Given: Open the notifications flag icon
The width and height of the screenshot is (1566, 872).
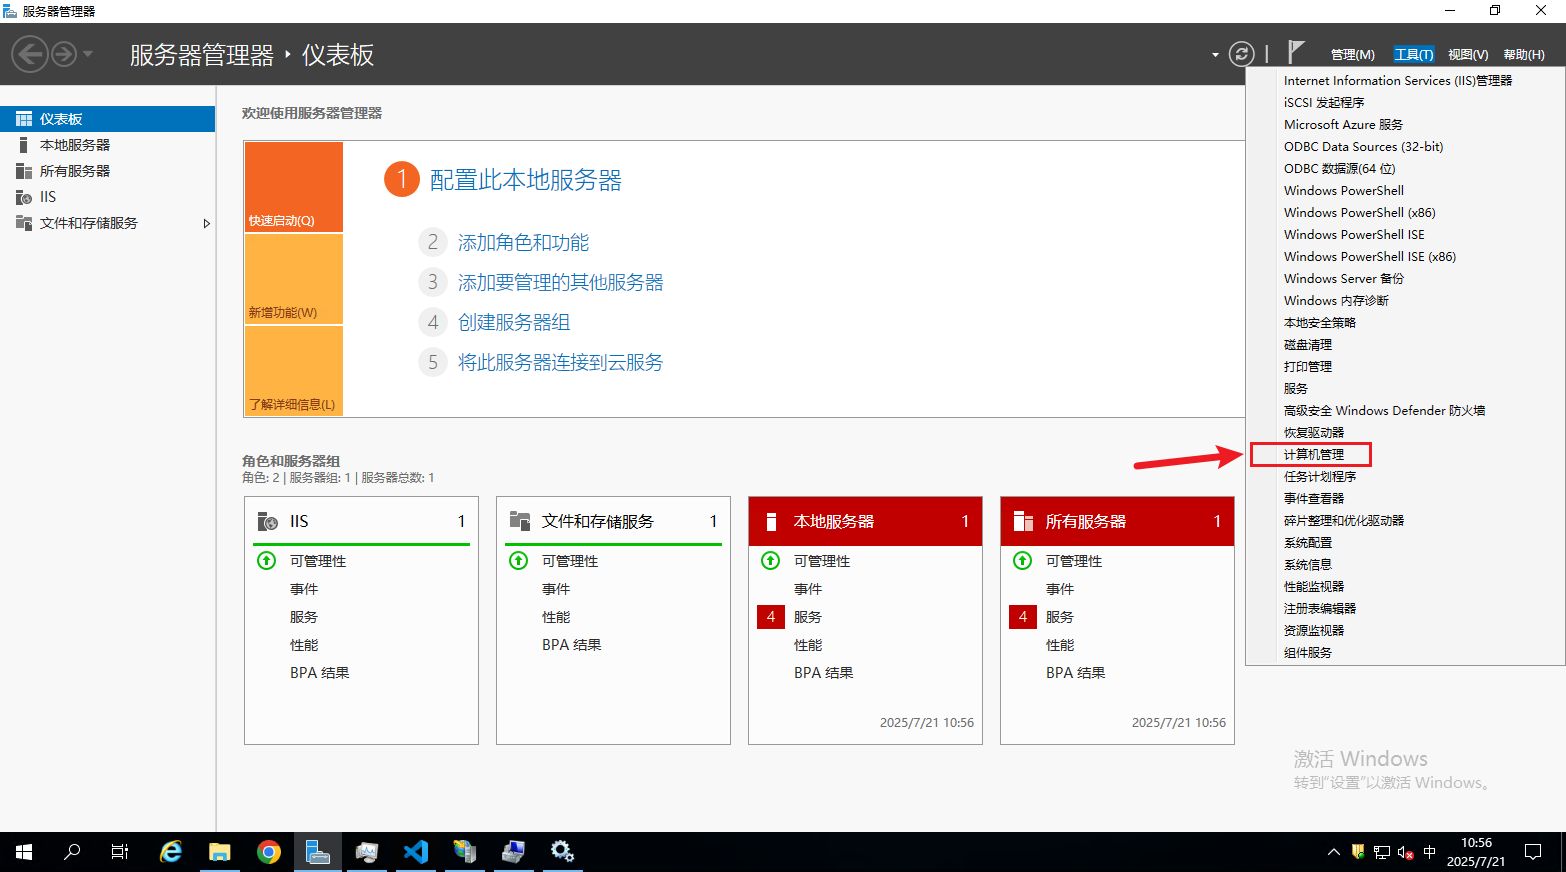Looking at the screenshot, I should [x=1296, y=52].
